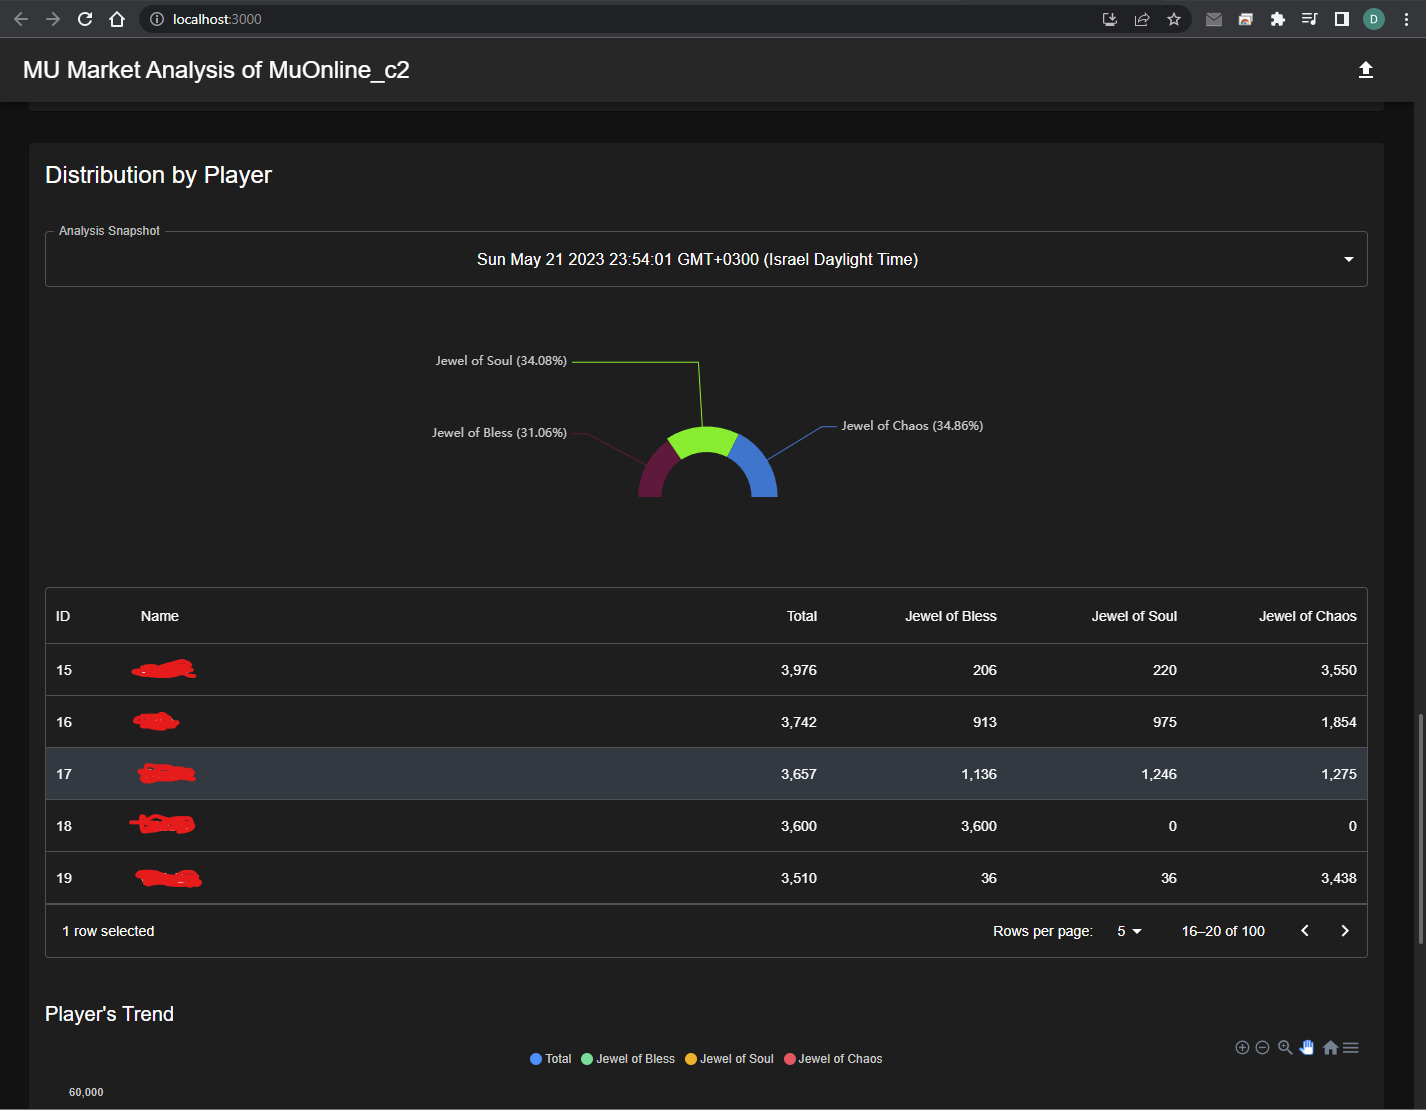
Task: Toggle Jewel of Chaos legend series
Action: tap(833, 1059)
